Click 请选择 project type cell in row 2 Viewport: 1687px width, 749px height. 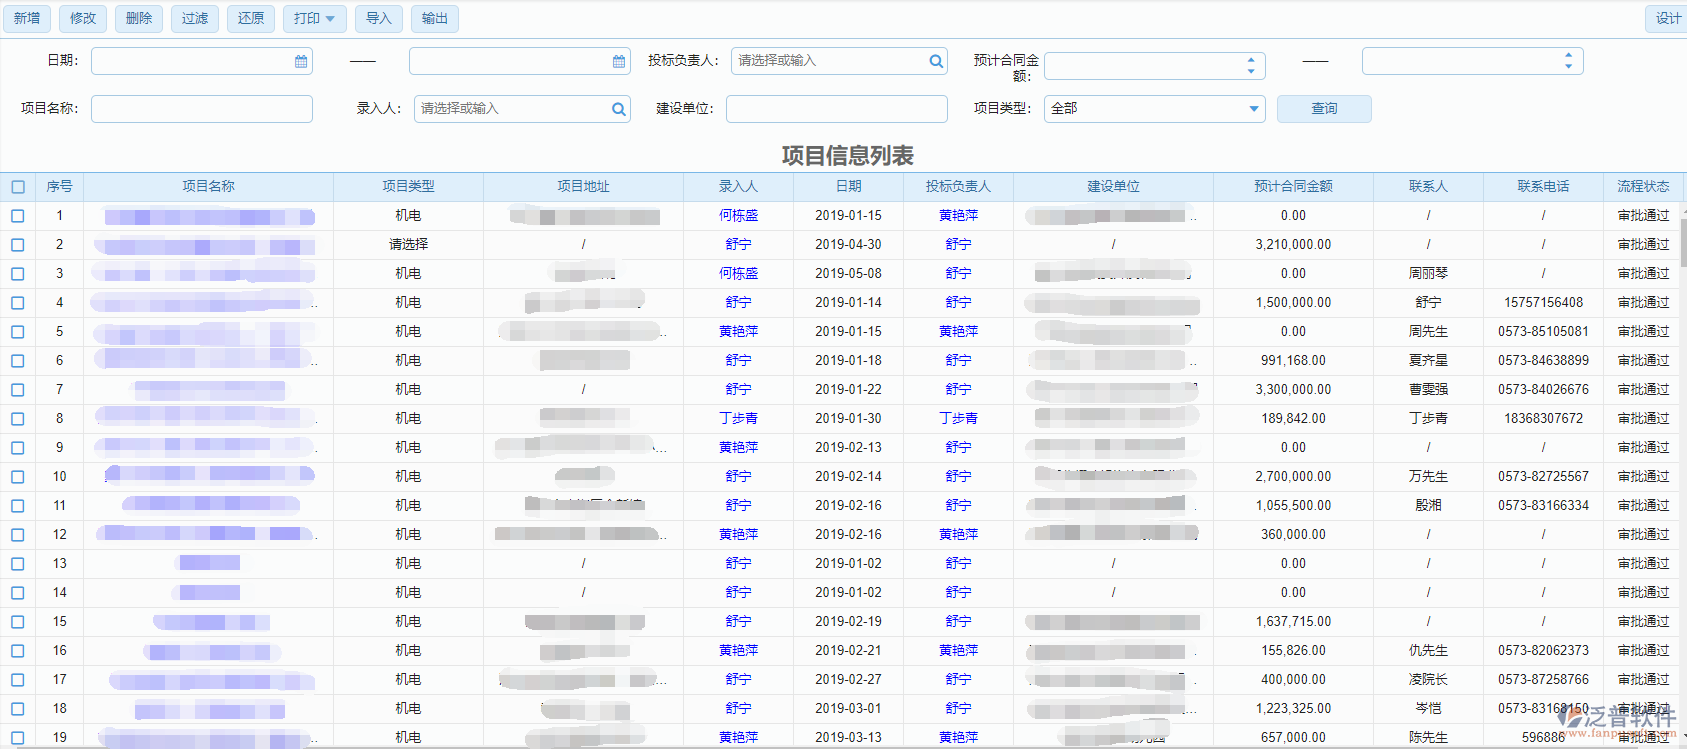coord(408,245)
